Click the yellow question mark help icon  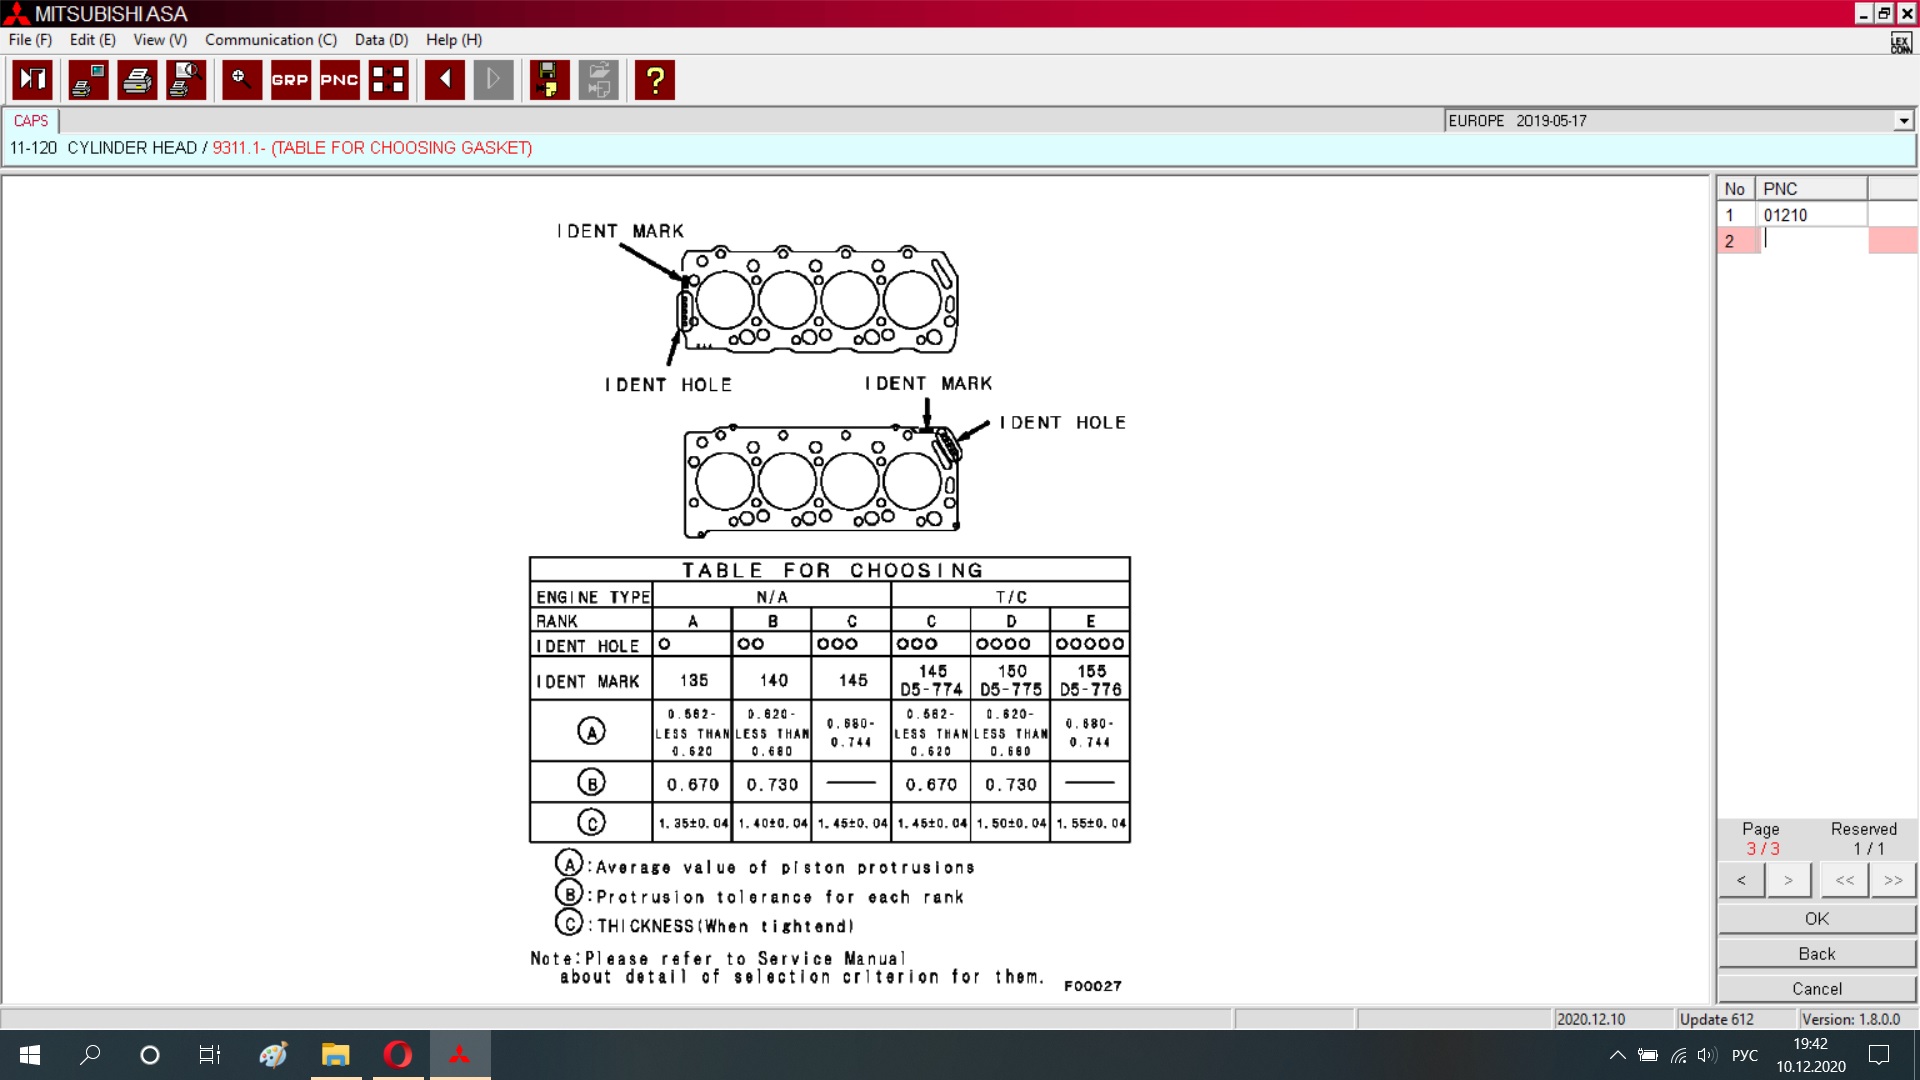pos(655,80)
